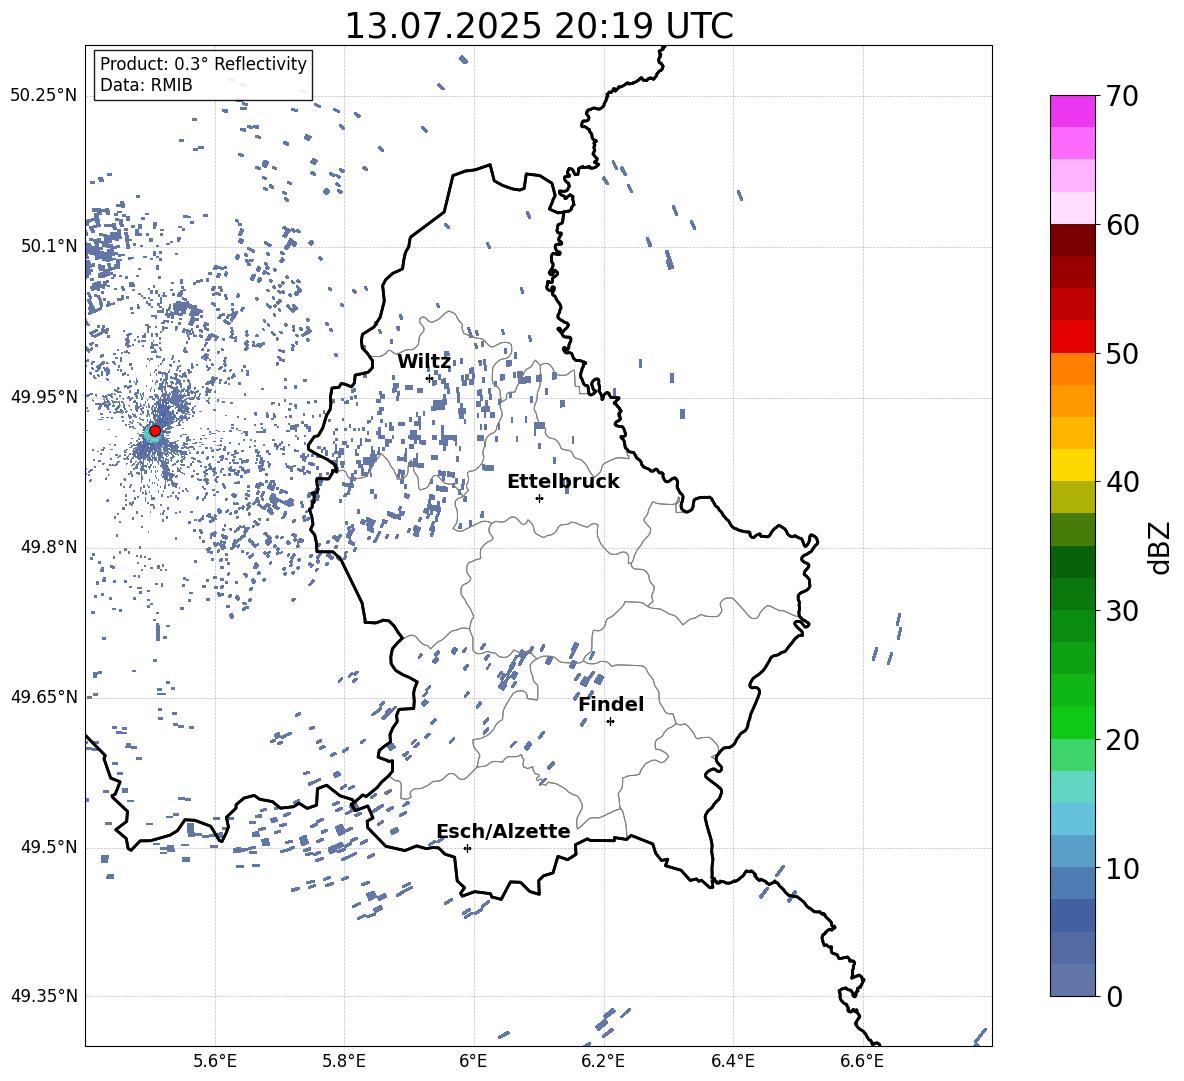Click the 30 tick on colorbar

1122,611
